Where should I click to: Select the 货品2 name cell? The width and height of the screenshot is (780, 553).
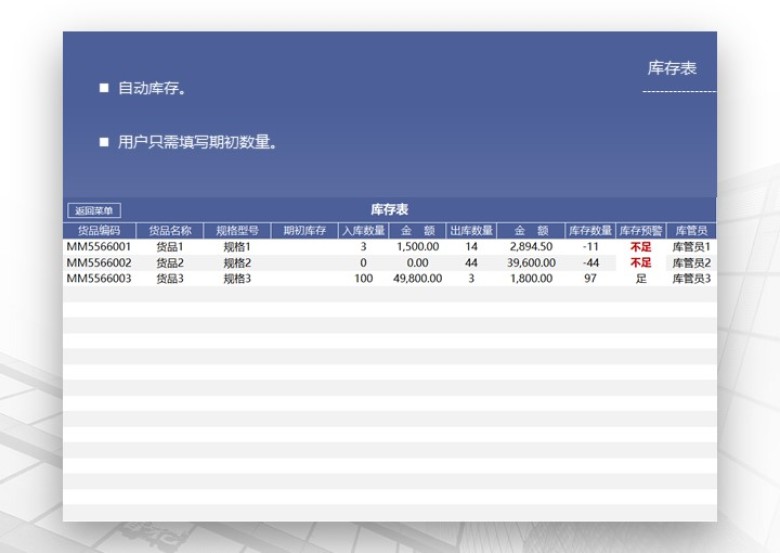click(170, 263)
